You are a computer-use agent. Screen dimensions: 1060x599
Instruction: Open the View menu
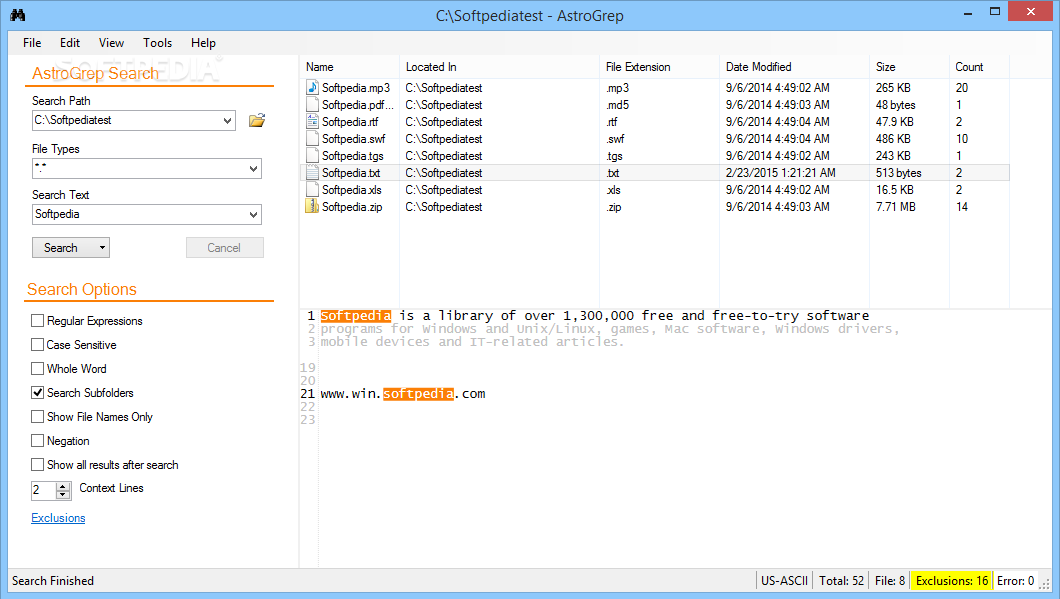(x=112, y=43)
